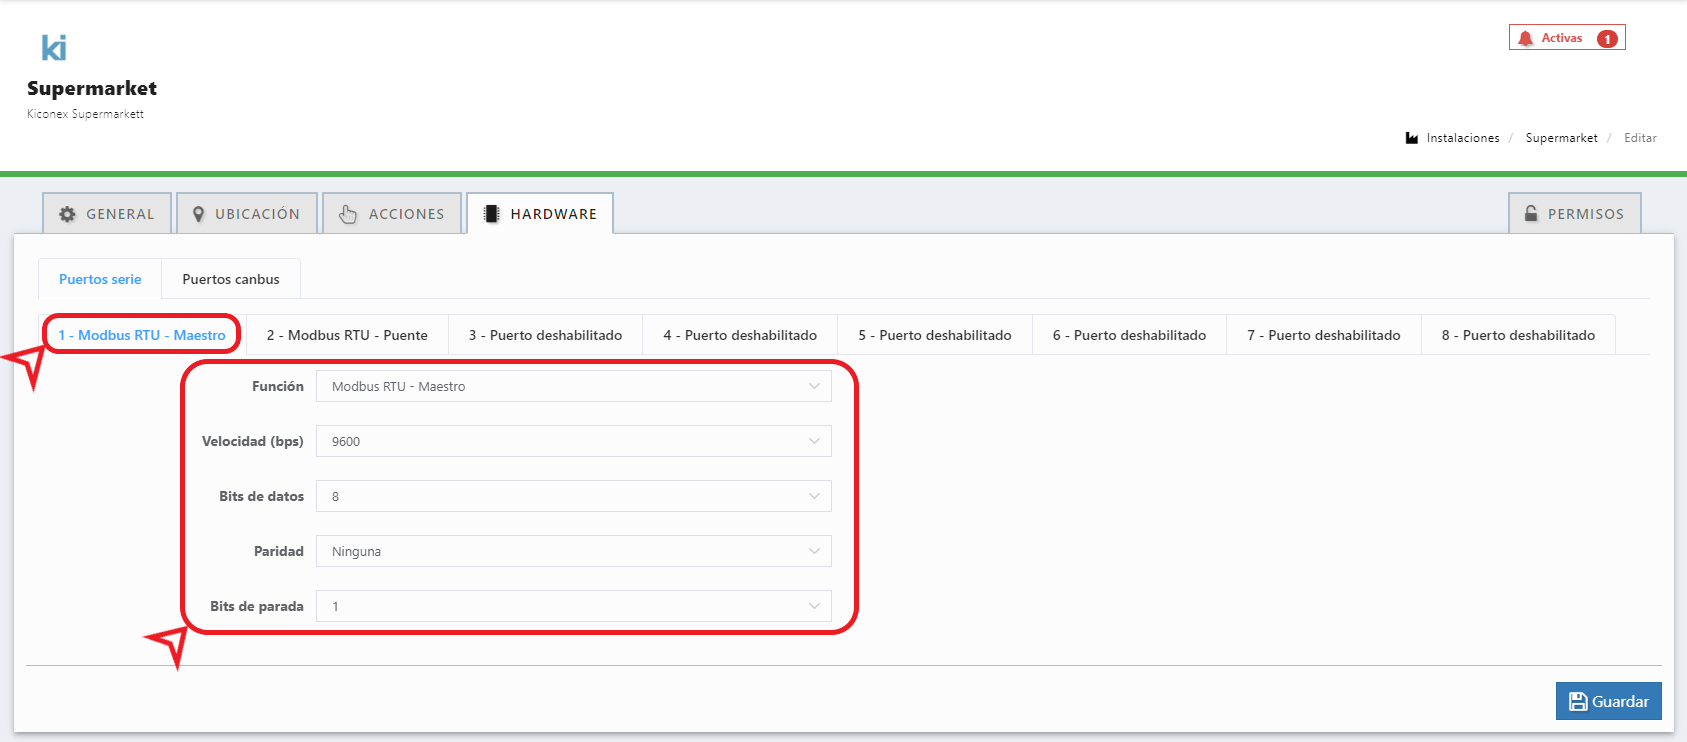Viewport: 1687px width, 742px height.
Task: Open the 8 - Puerto deshabilitado tab
Action: (x=1518, y=335)
